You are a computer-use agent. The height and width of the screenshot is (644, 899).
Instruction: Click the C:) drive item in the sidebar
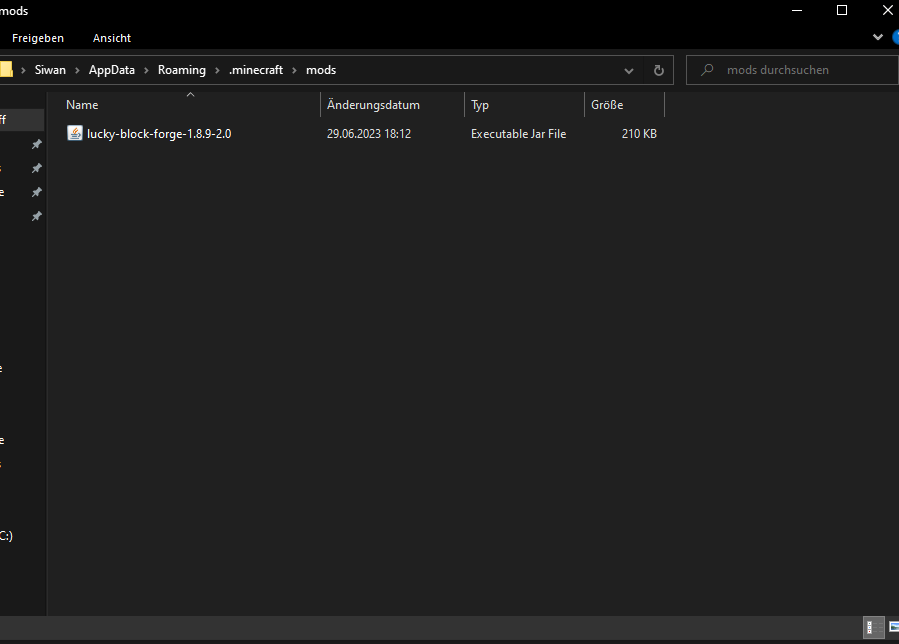point(6,536)
